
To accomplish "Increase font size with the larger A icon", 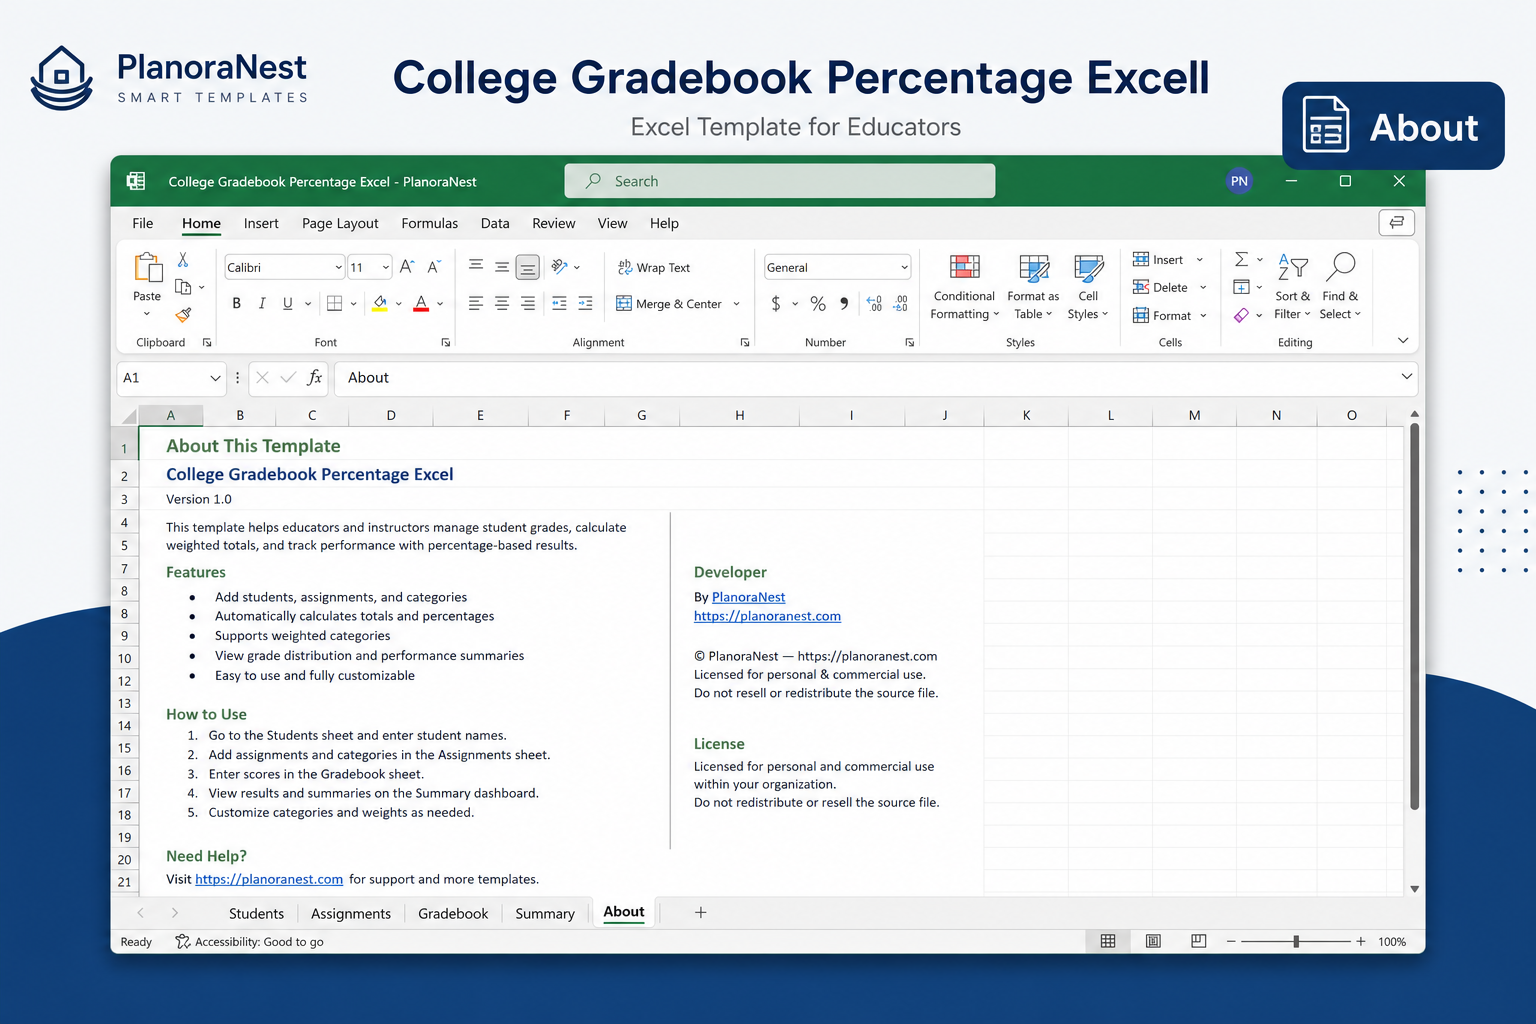I will (407, 267).
